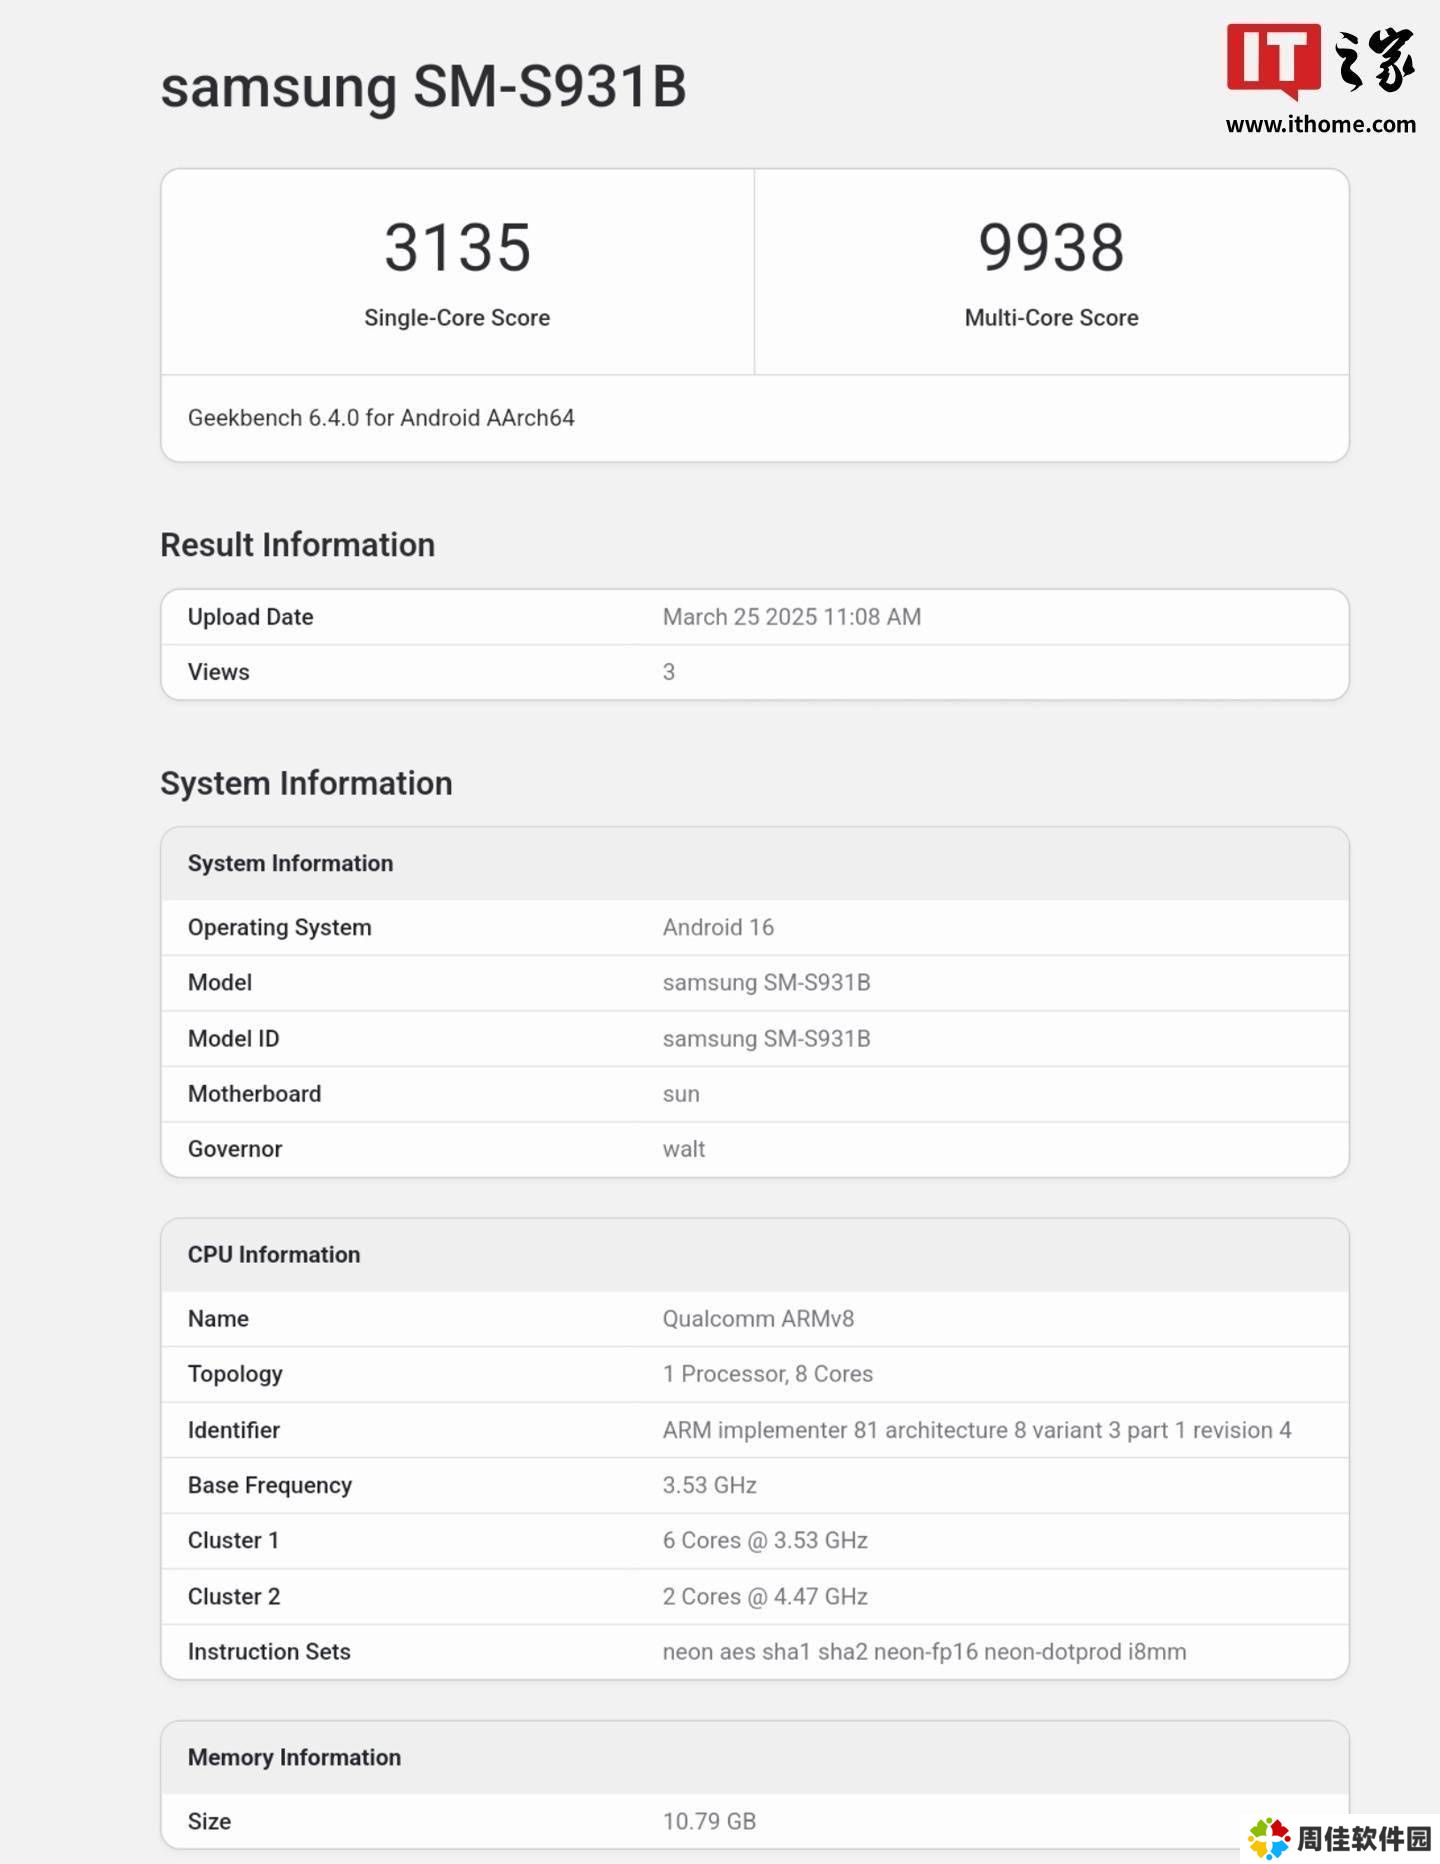The height and width of the screenshot is (1864, 1440).
Task: Click the Topology label
Action: point(235,1374)
